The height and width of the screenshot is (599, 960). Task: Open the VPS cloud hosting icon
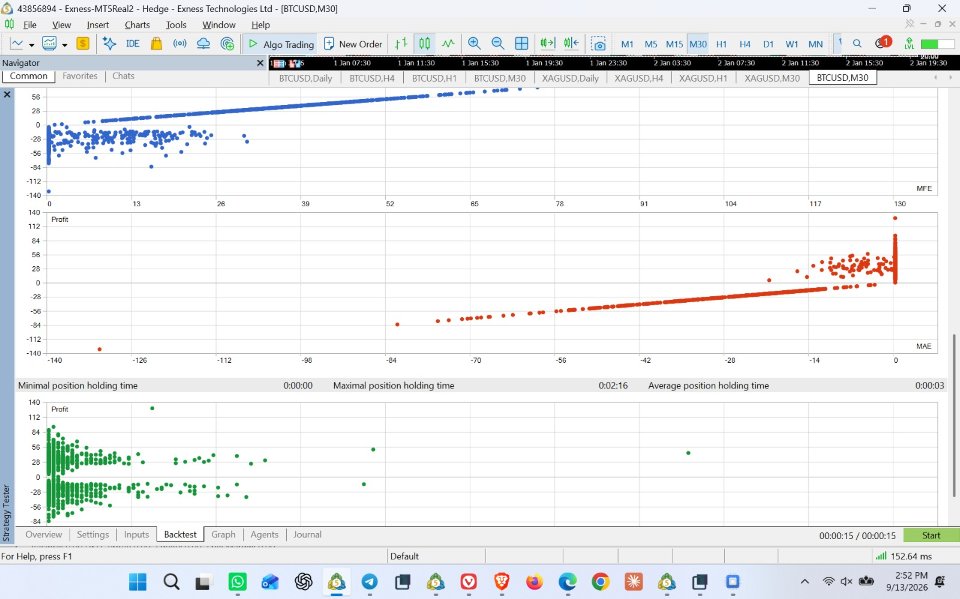click(203, 43)
